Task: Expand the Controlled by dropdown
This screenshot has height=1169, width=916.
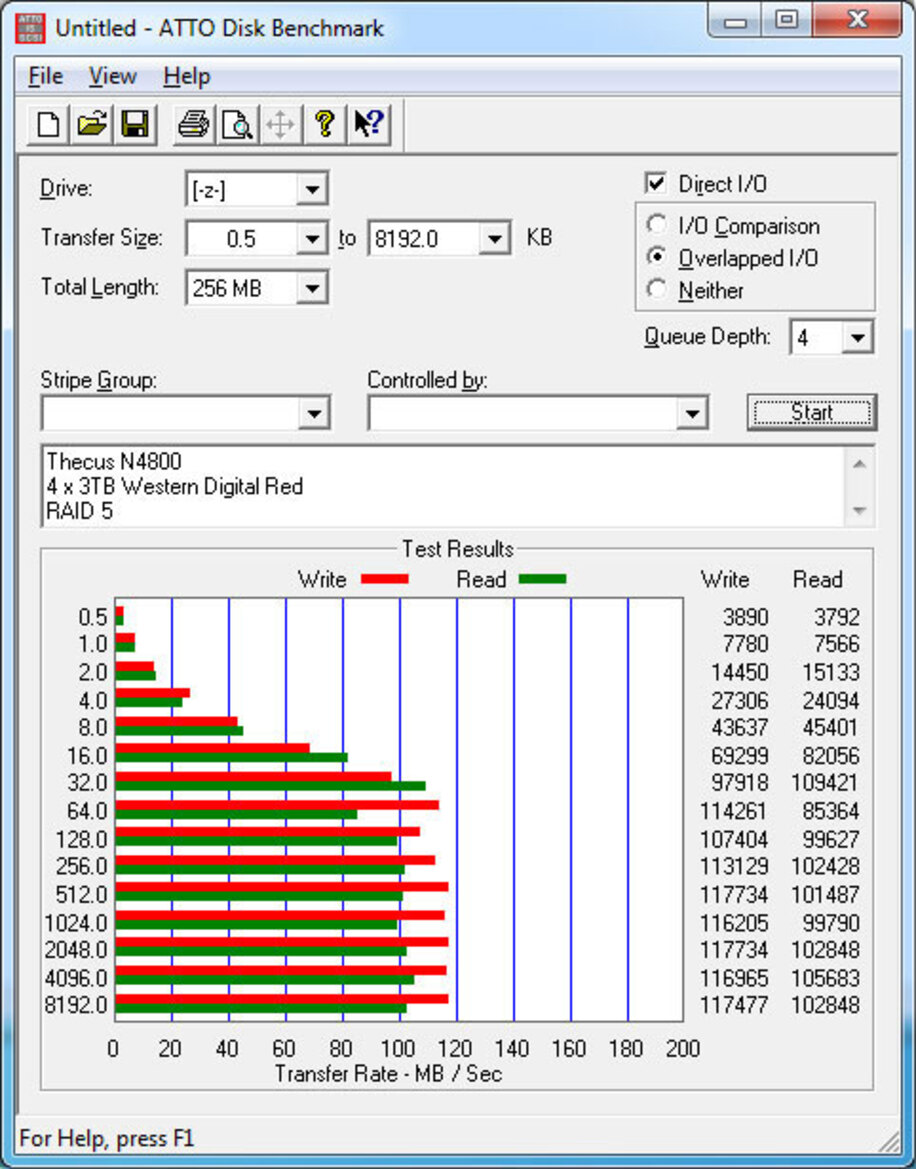Action: pos(692,413)
